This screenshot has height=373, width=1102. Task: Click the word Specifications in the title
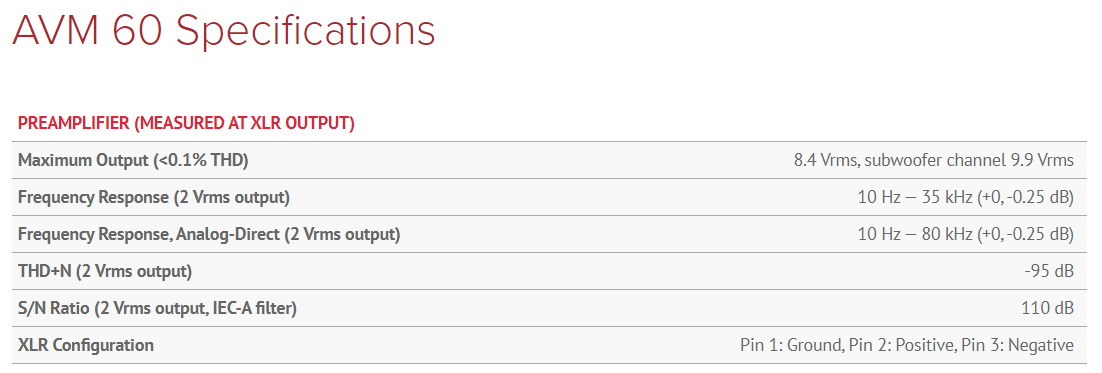305,33
